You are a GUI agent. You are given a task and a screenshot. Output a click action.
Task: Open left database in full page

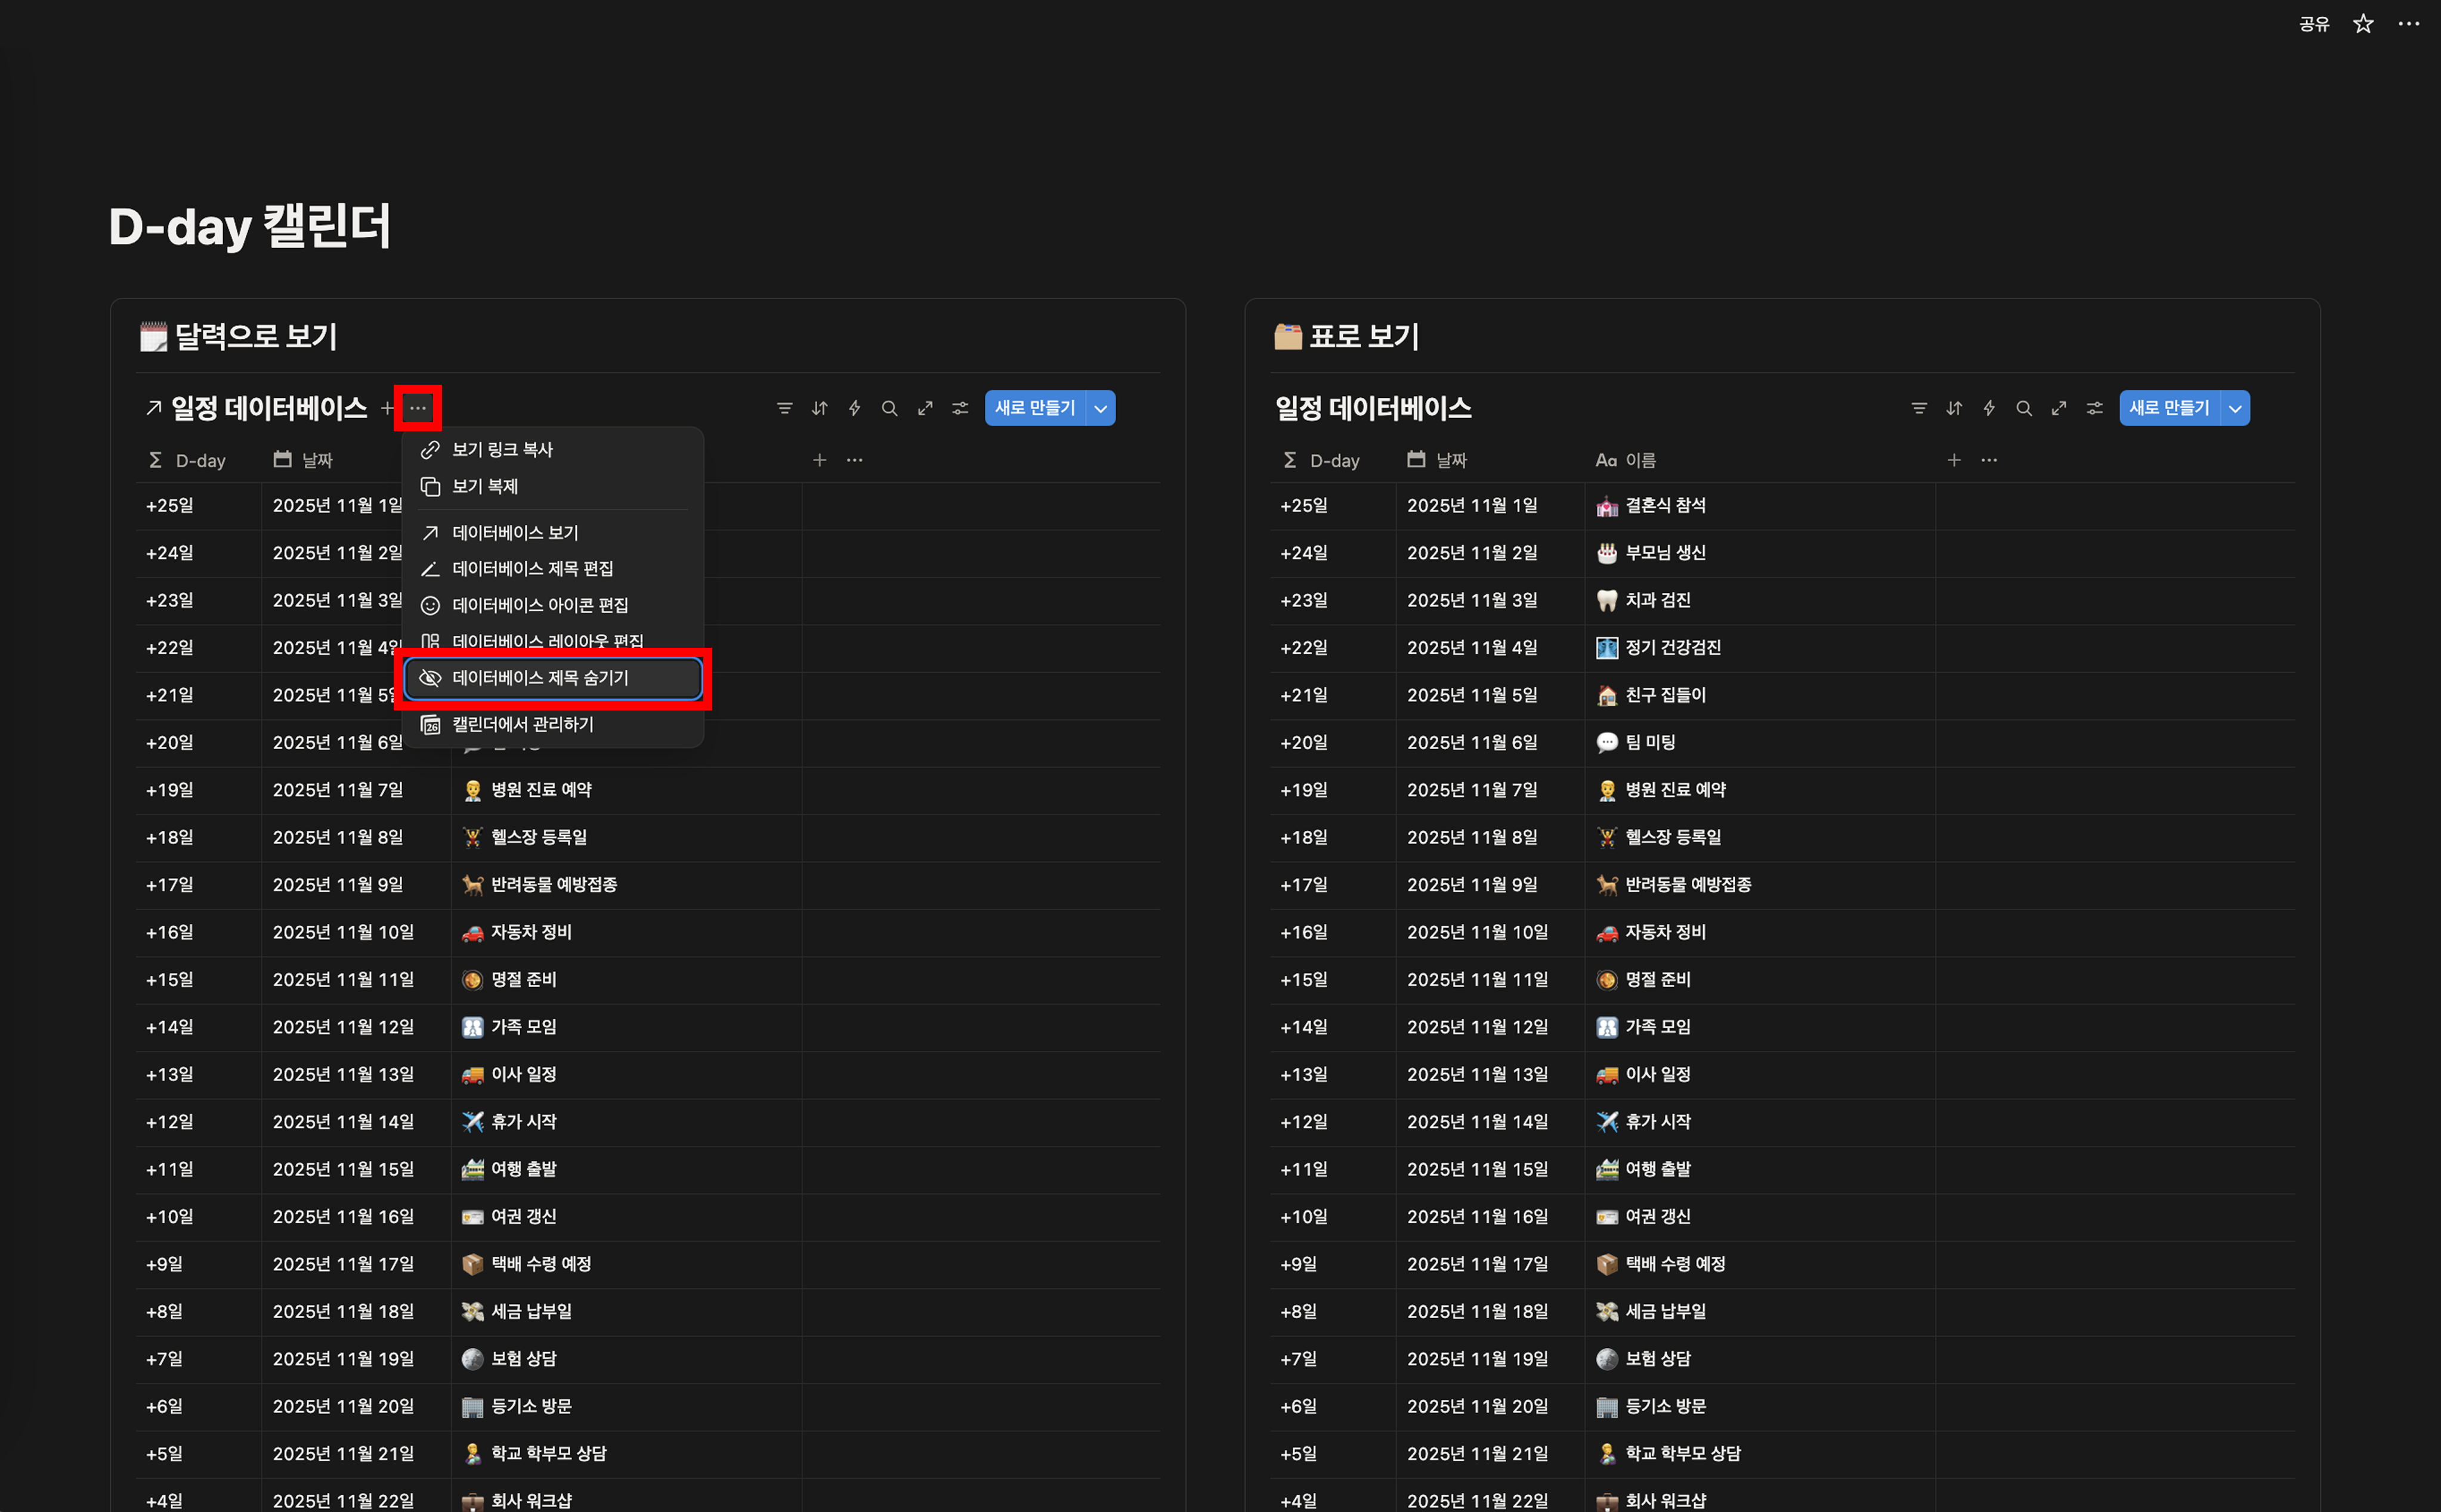pyautogui.click(x=925, y=408)
